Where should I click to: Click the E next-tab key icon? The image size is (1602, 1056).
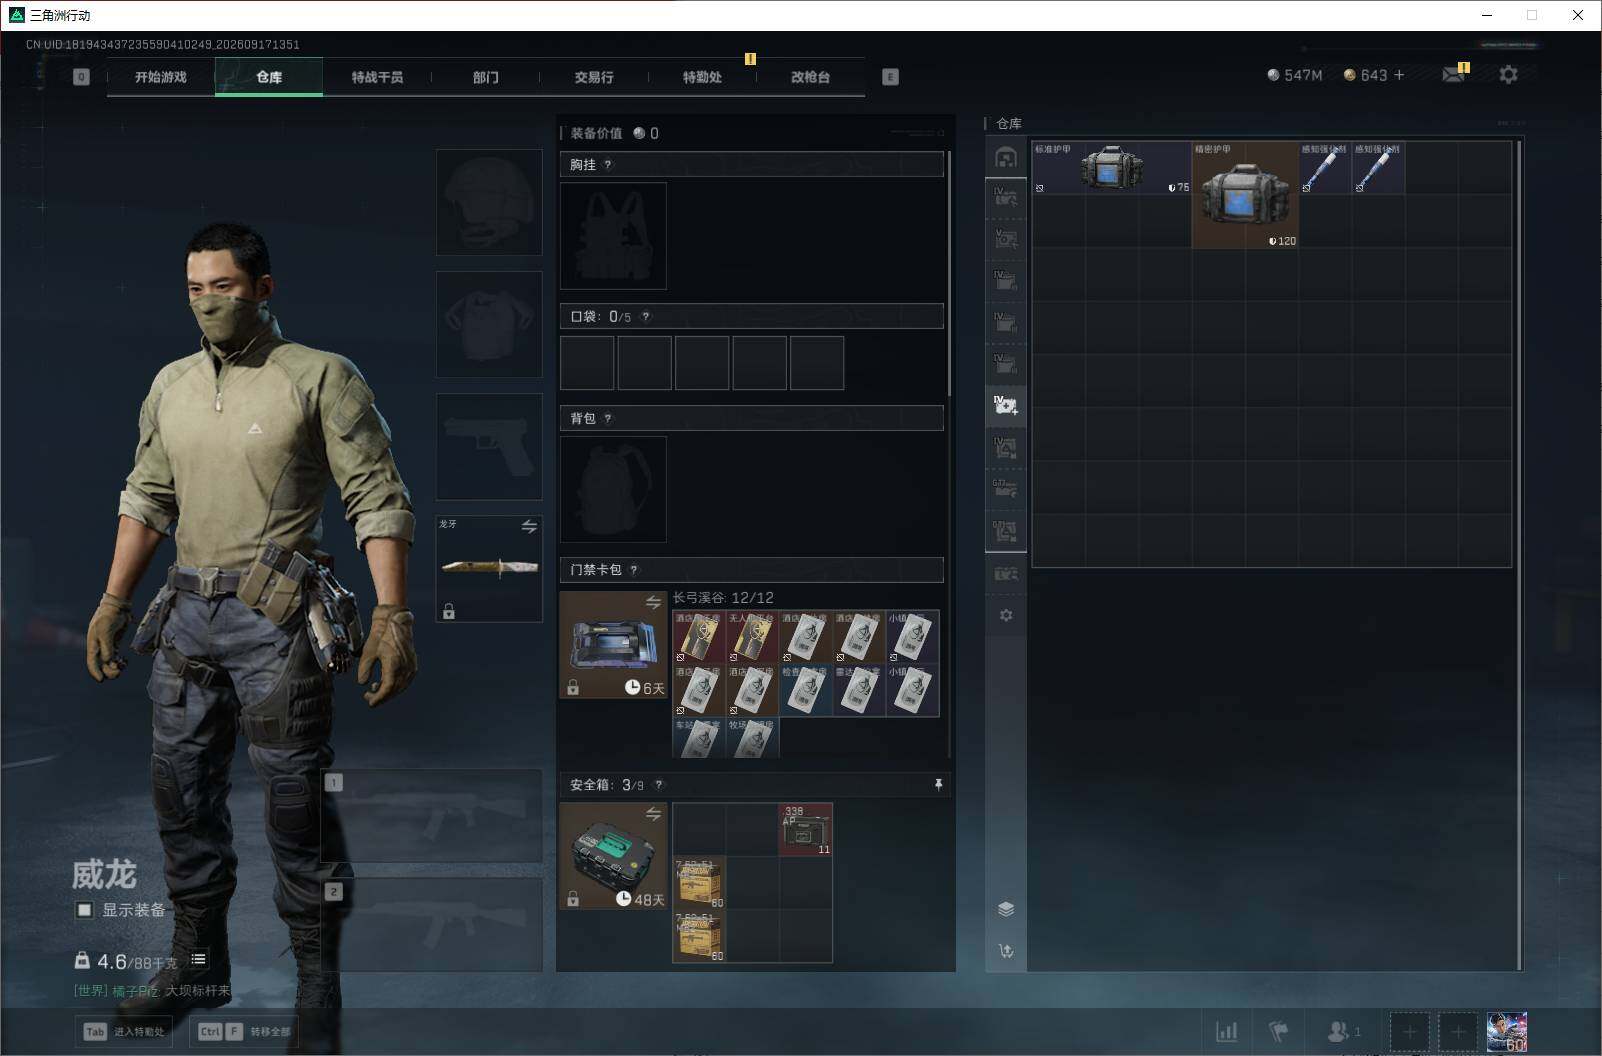point(890,77)
